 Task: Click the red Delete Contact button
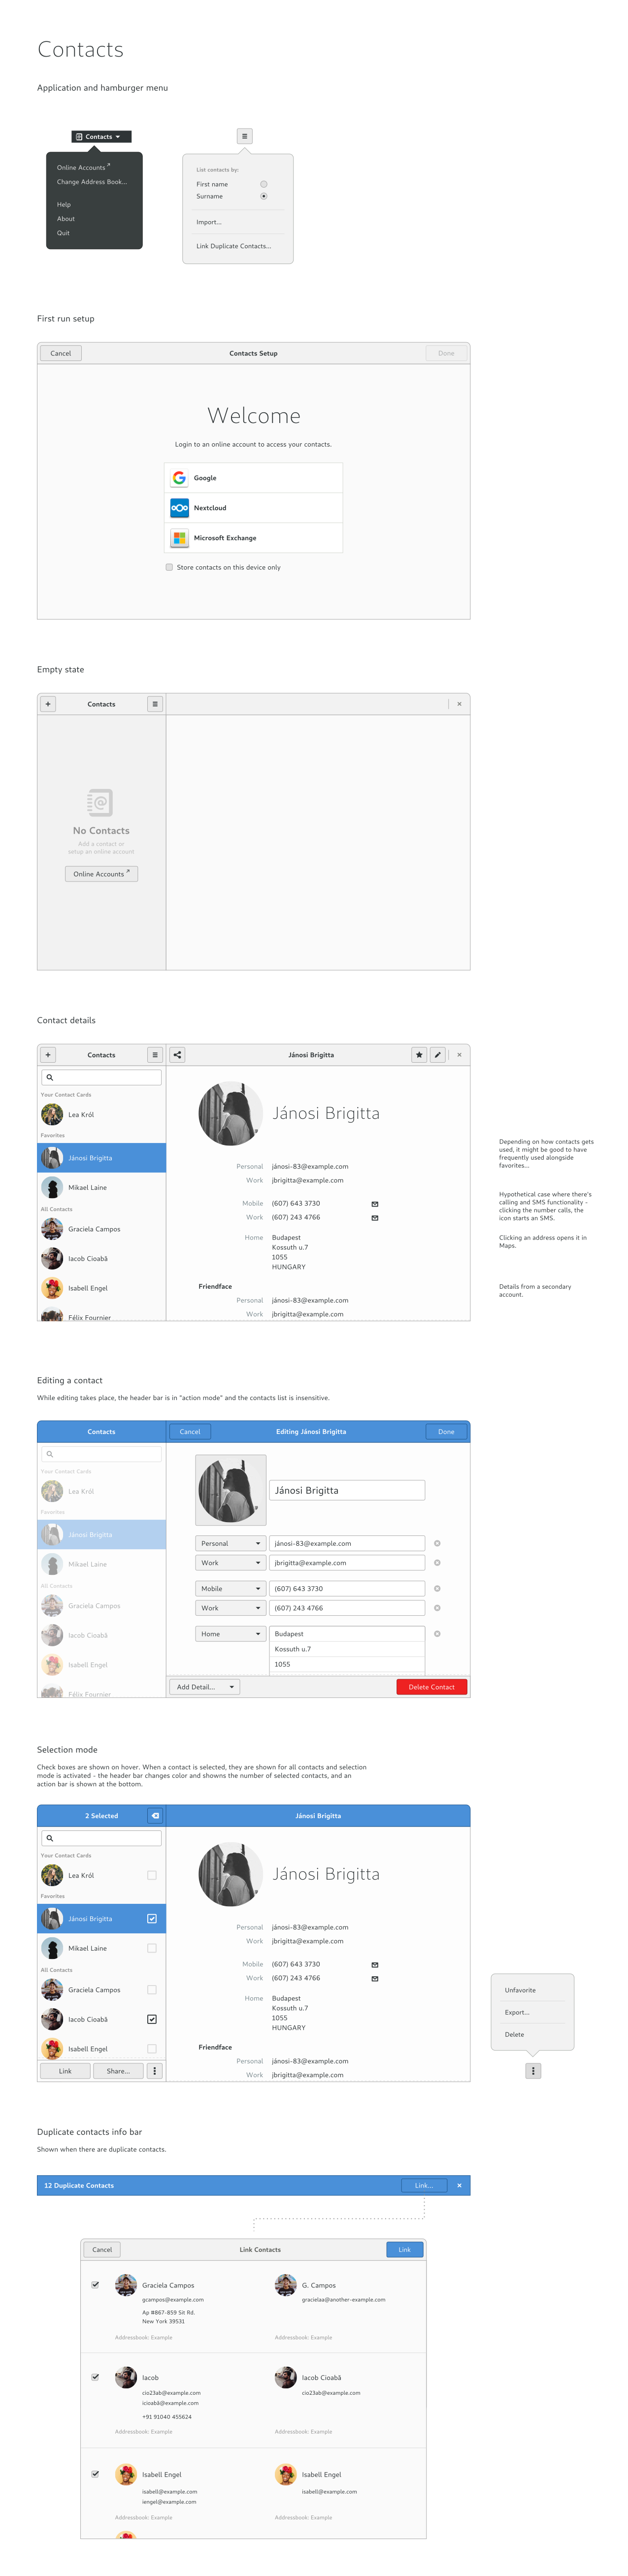[432, 1687]
